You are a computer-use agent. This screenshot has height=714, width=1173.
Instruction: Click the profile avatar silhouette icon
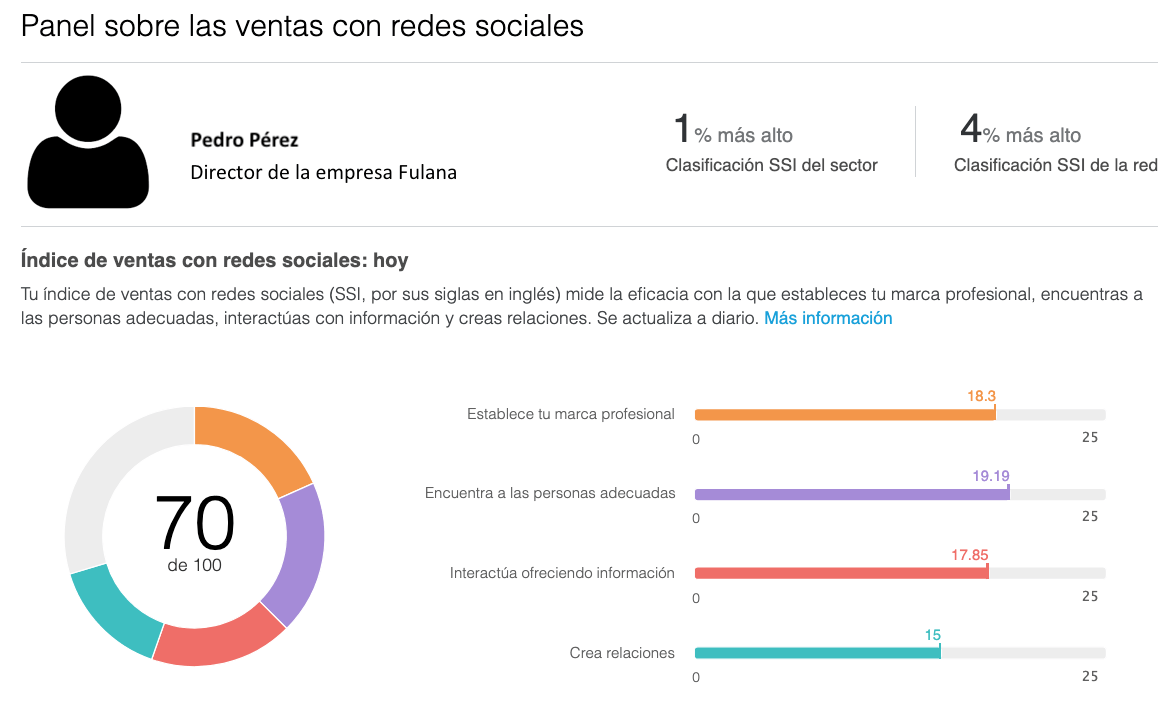(88, 142)
